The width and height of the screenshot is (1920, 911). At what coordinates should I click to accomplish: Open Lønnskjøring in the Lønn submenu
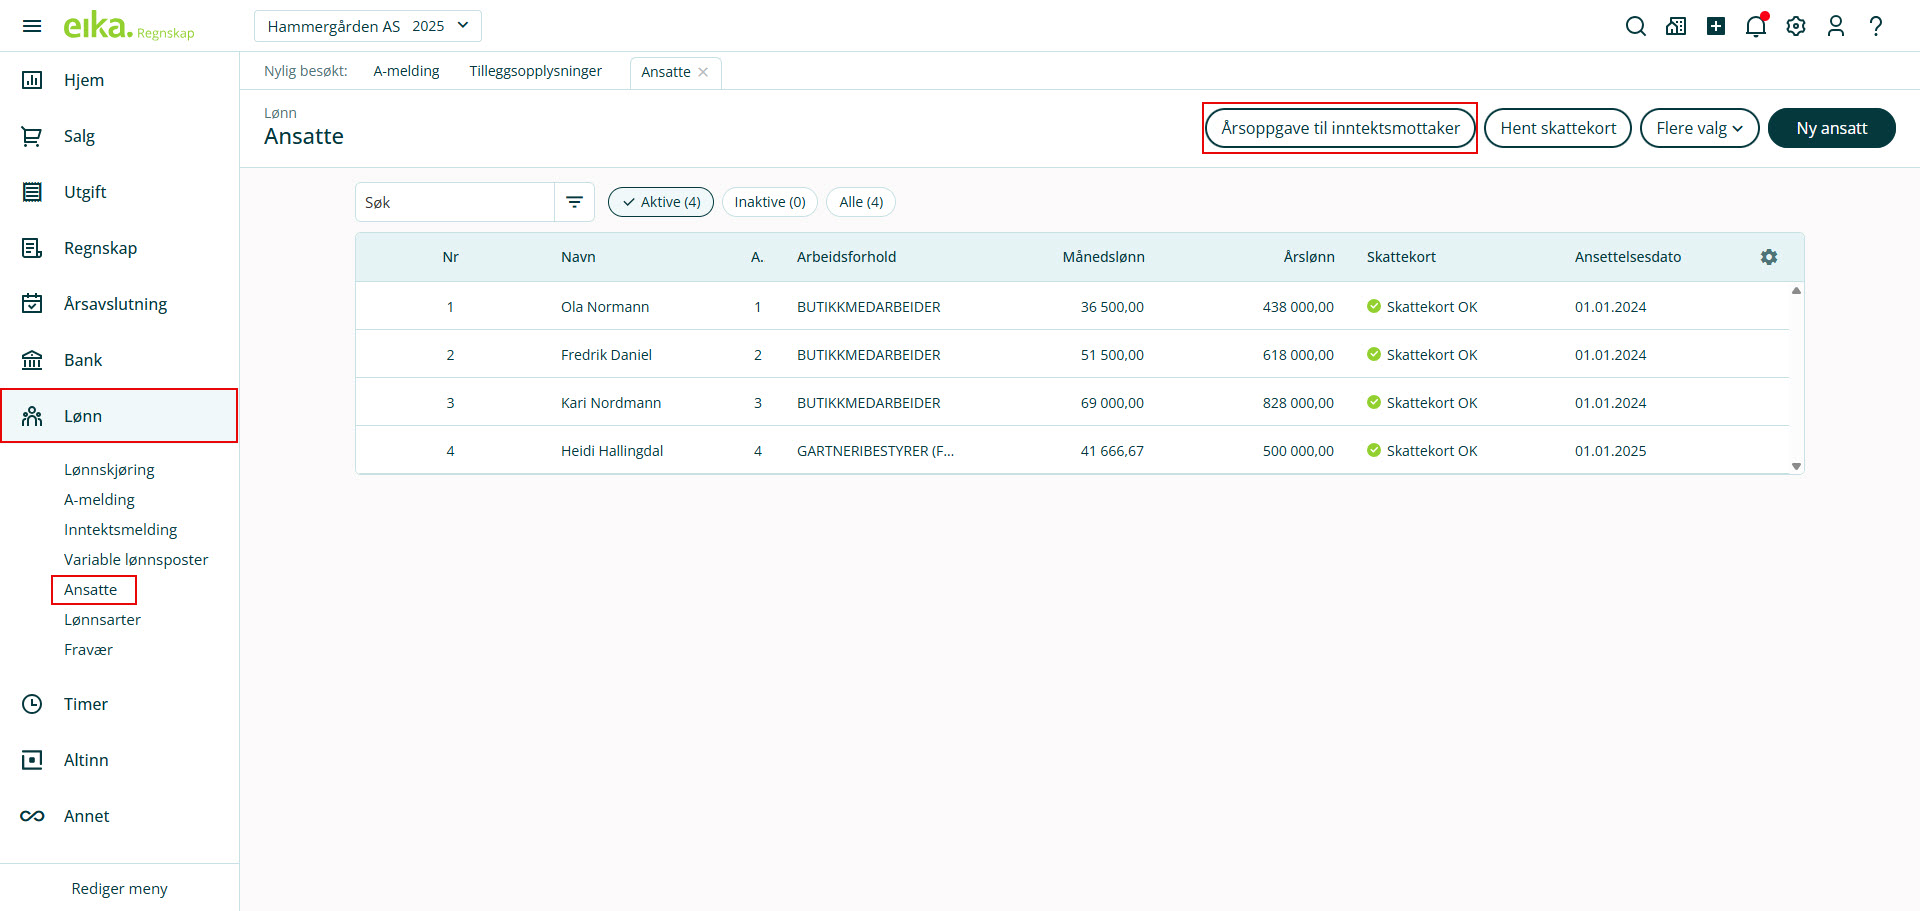[109, 470]
